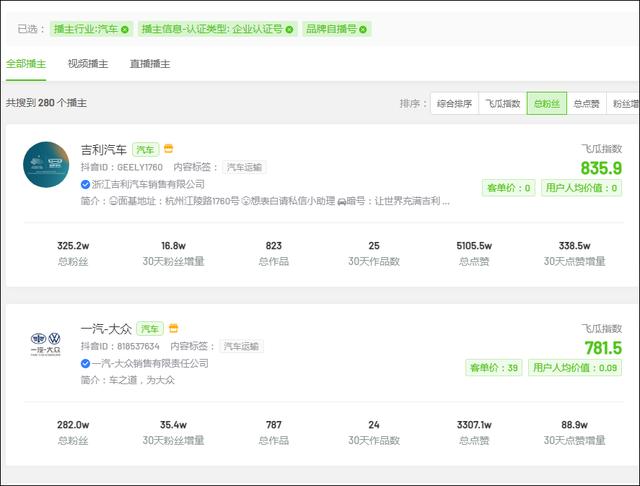Viewport: 640px width, 486px height.
Task: Click the 汽车 tag beside 一汽-大众
Action: (x=150, y=328)
